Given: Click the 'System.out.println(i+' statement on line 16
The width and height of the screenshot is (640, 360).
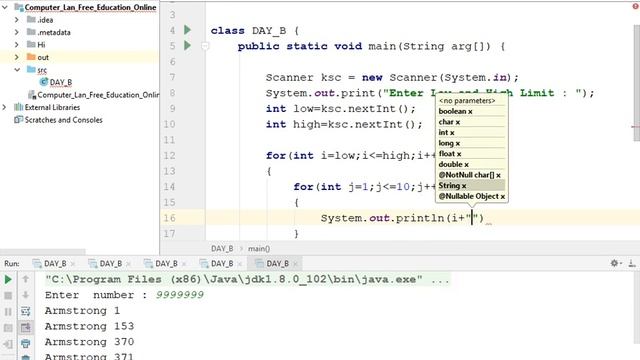Looking at the screenshot, I should pos(402,218).
